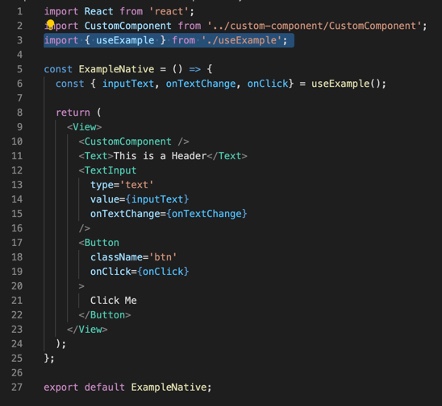Click the yellow lightbulb code action icon

tap(50, 24)
